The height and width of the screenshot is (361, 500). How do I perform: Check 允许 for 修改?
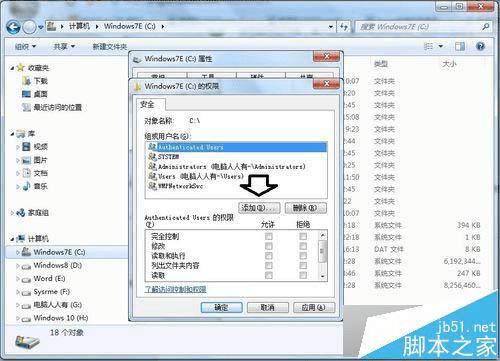coord(269,246)
